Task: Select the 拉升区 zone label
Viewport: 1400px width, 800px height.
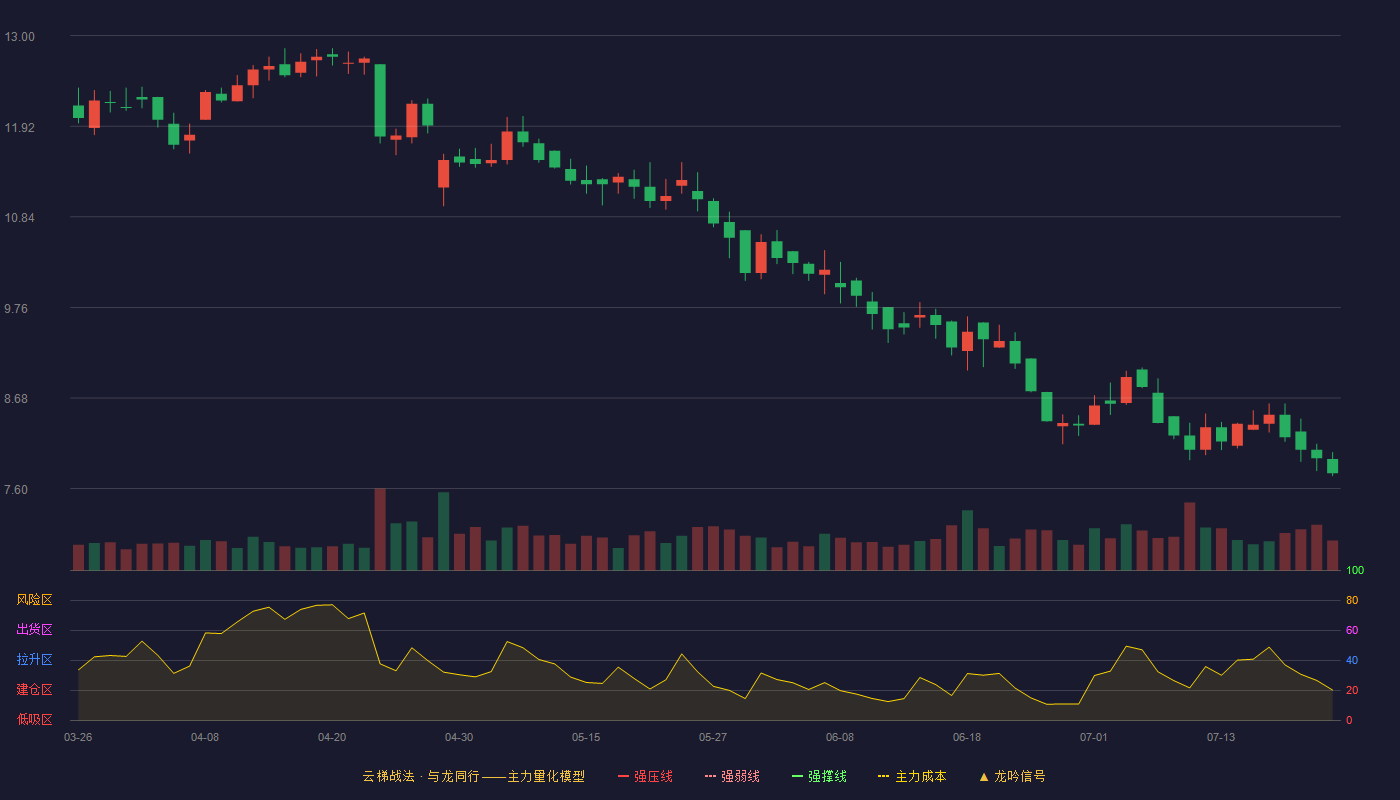Action: [x=34, y=660]
